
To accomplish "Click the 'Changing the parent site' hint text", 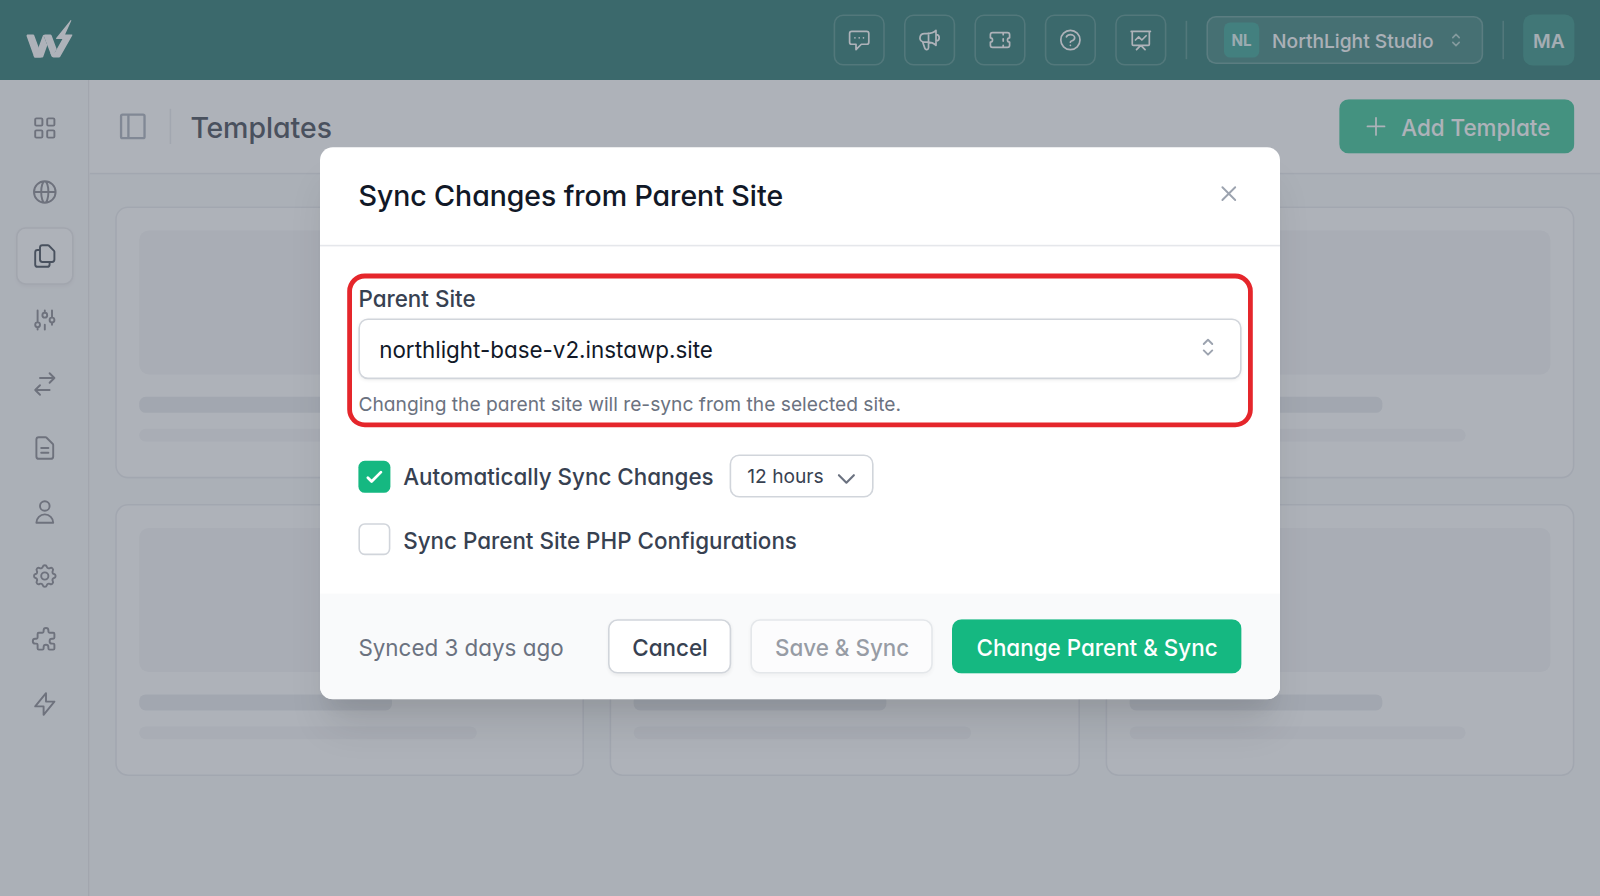I will [630, 404].
